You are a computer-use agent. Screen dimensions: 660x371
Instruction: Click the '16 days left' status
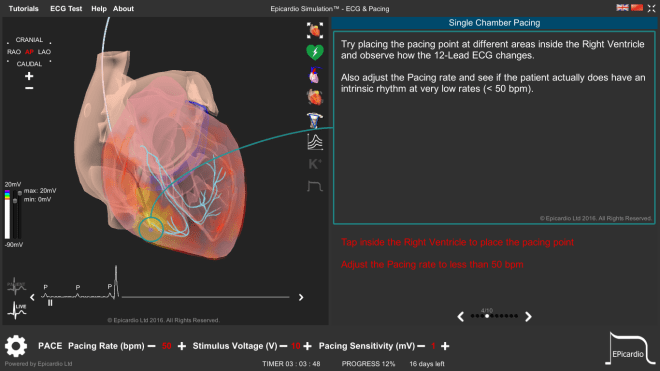(427, 364)
